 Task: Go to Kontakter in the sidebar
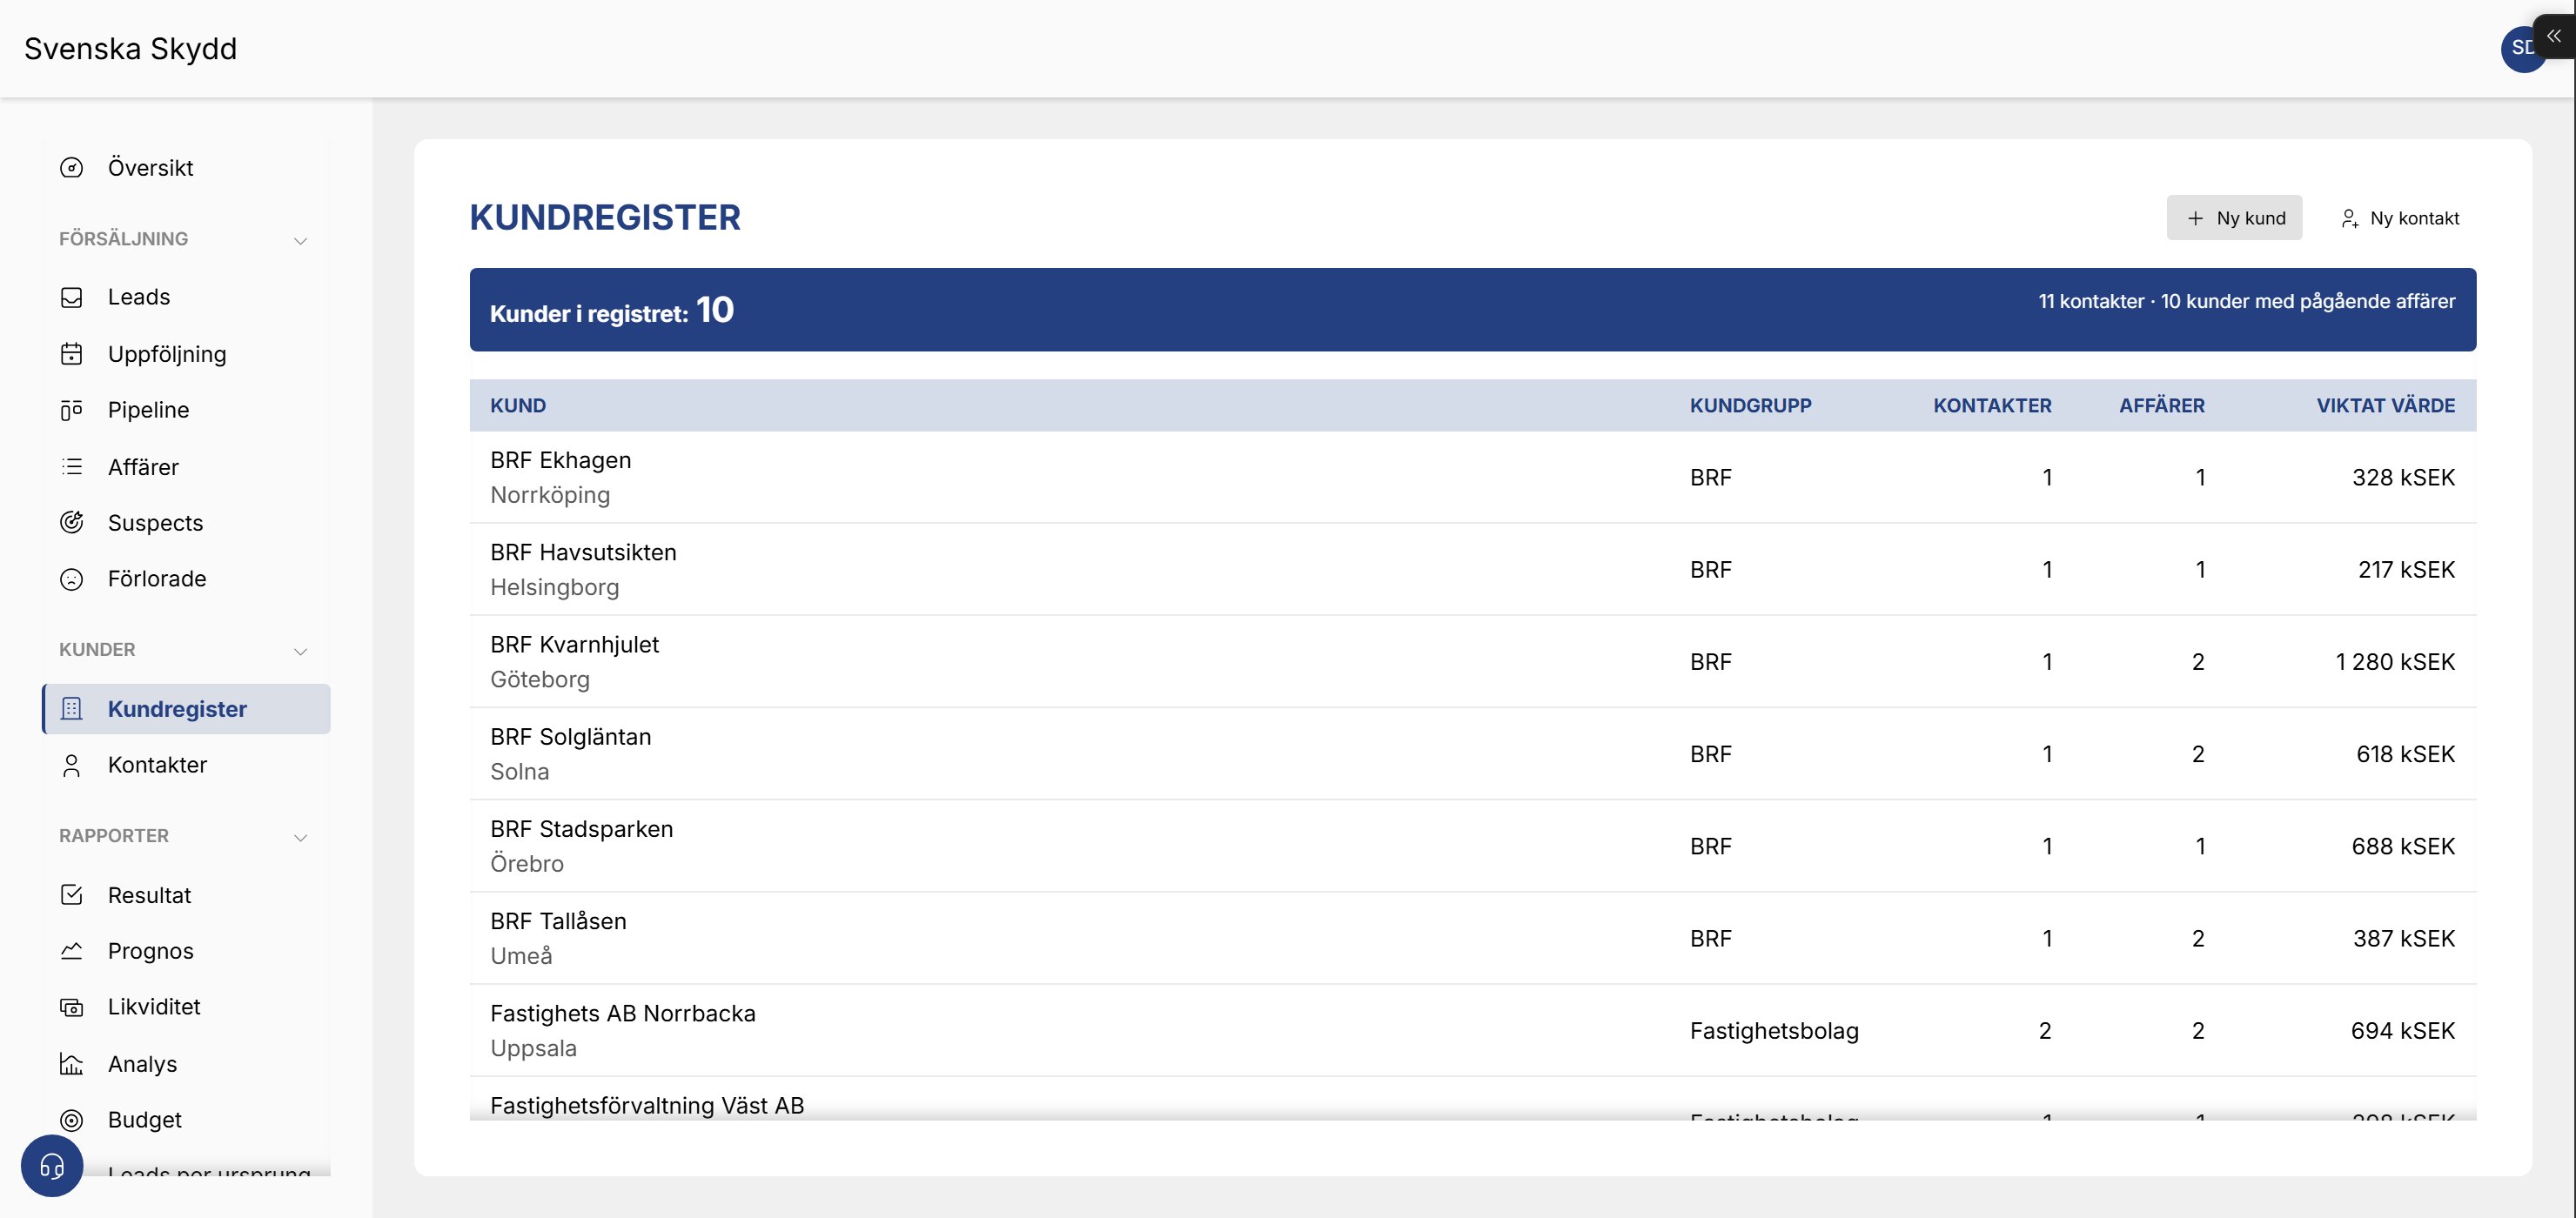pyautogui.click(x=186, y=765)
